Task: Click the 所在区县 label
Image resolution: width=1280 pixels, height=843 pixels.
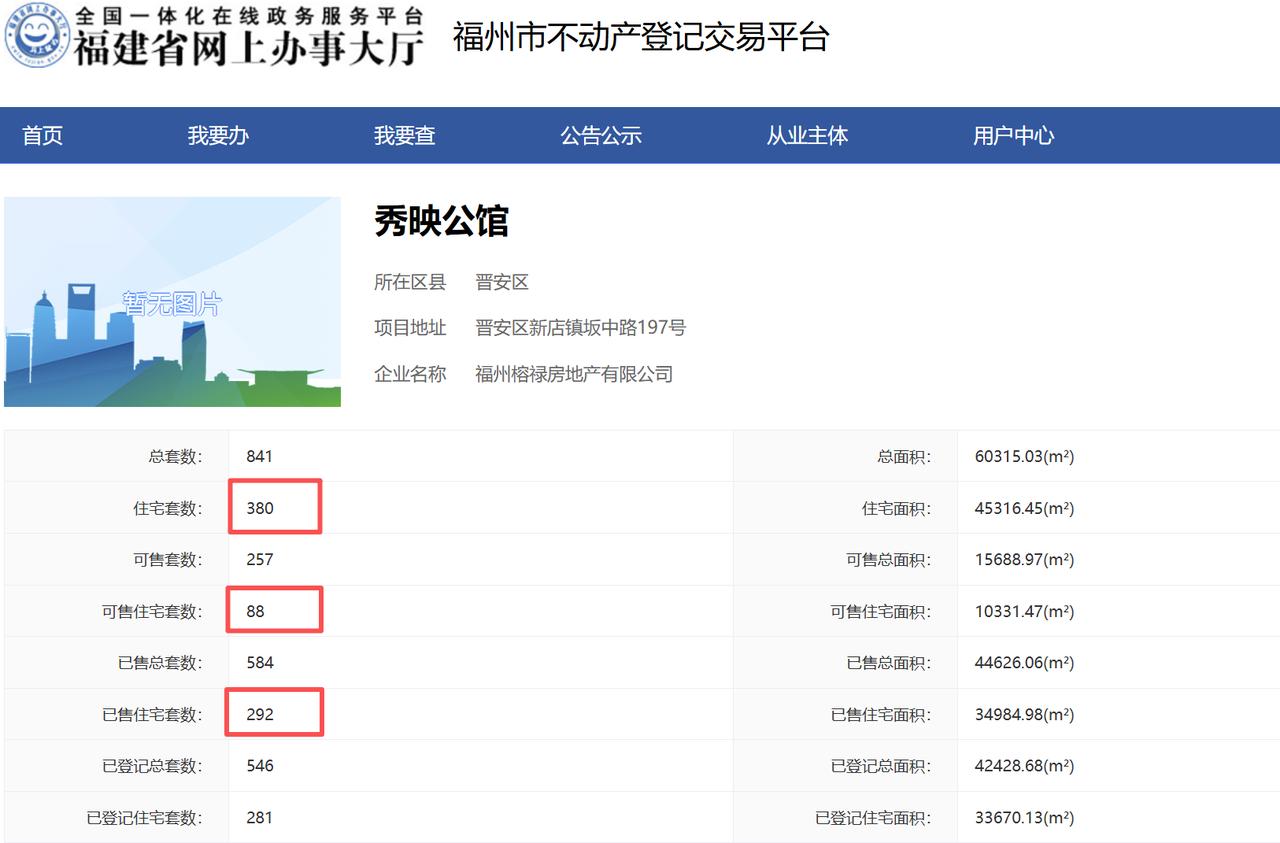Action: point(410,282)
